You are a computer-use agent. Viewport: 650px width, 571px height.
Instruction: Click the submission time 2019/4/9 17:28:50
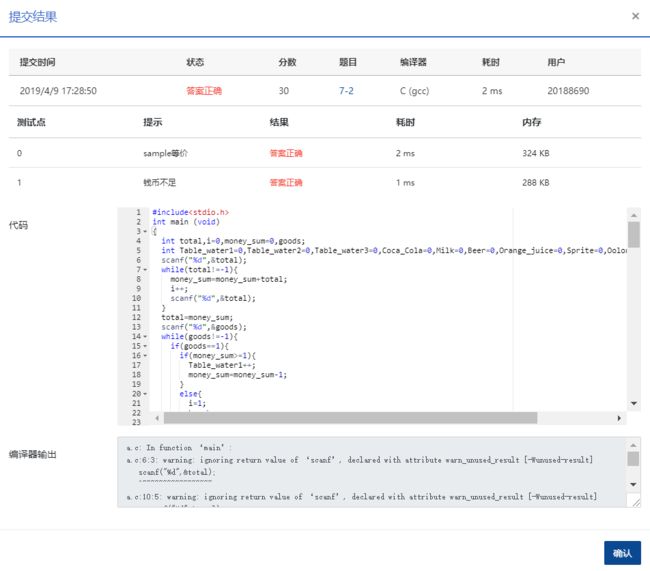coord(58,91)
